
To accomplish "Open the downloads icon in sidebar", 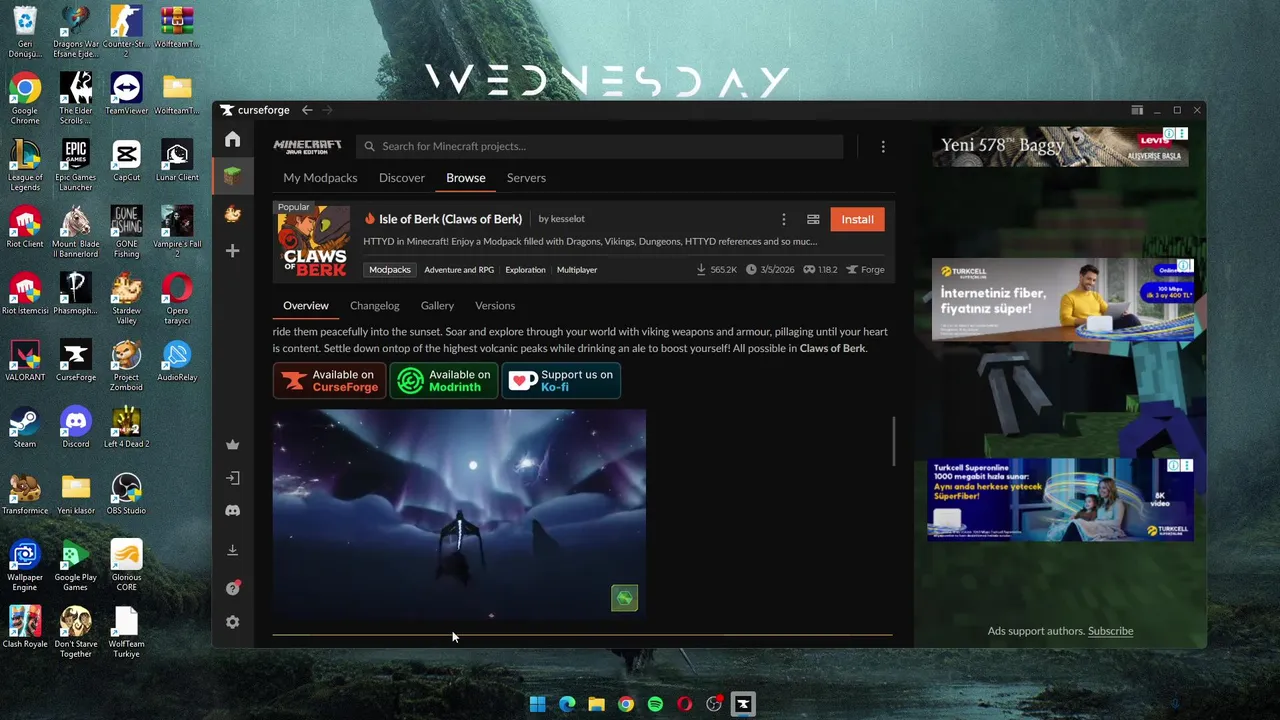I will point(232,550).
